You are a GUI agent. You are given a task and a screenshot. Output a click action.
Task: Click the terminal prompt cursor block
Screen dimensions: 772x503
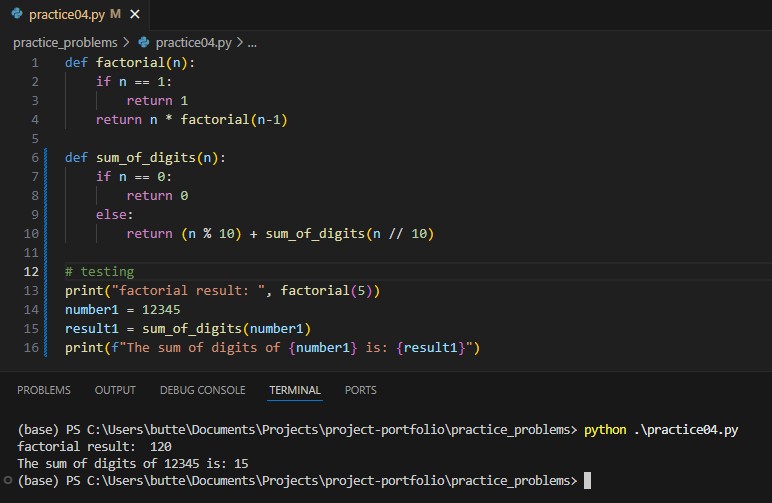pos(587,480)
